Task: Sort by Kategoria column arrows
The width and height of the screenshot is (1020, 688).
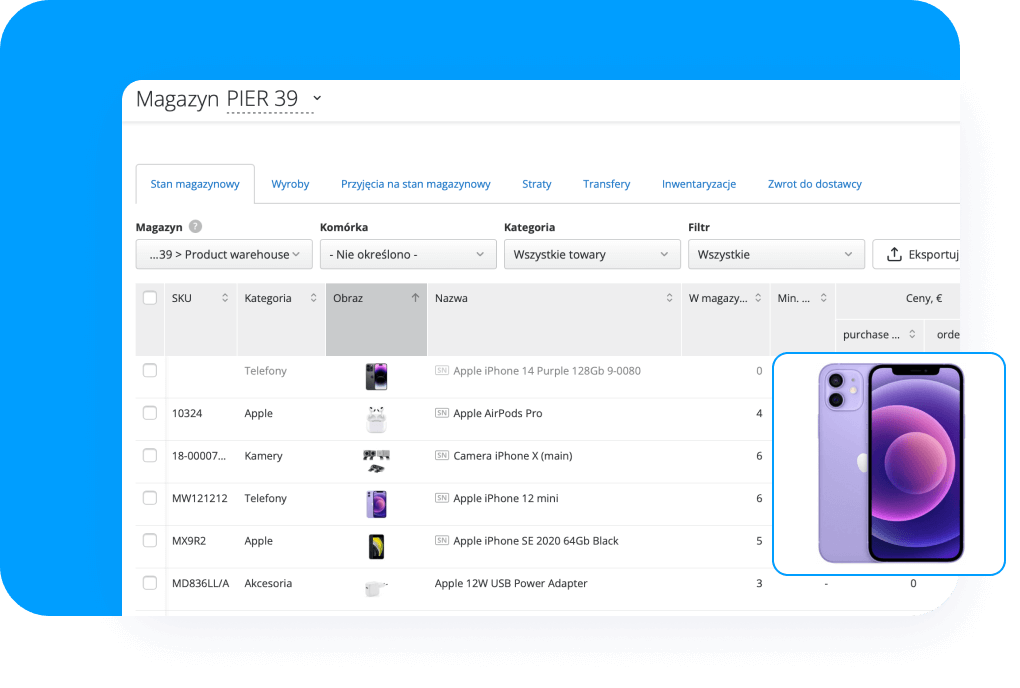Action: tap(312, 298)
